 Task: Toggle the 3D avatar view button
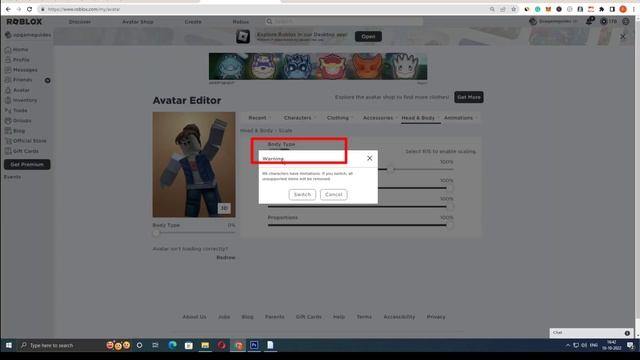tap(224, 208)
